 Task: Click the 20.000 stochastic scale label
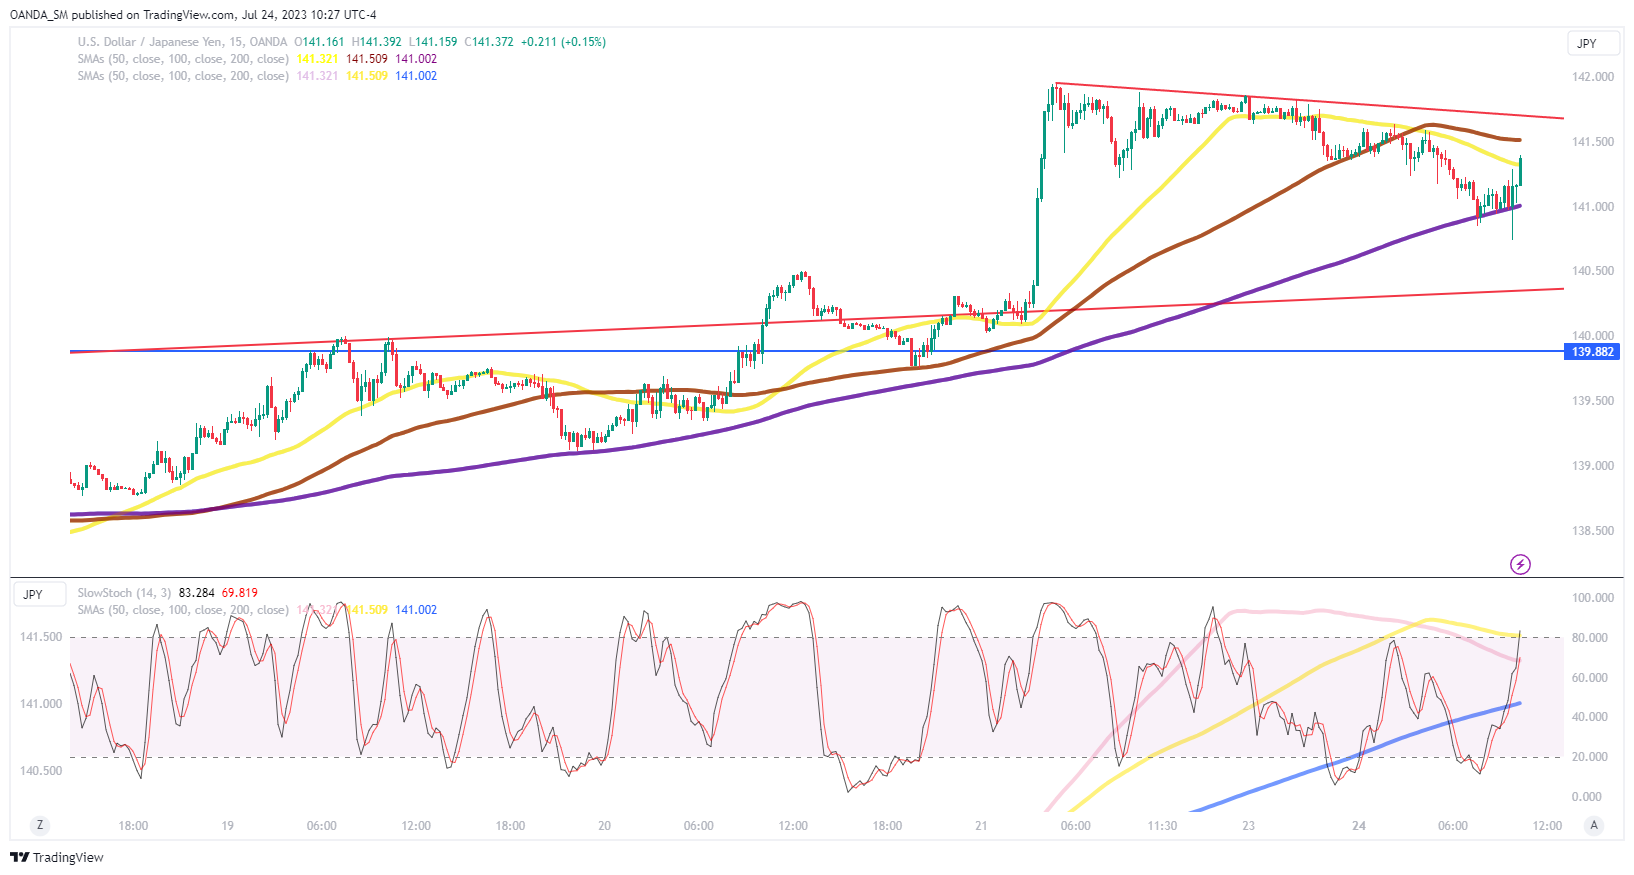point(1590,757)
